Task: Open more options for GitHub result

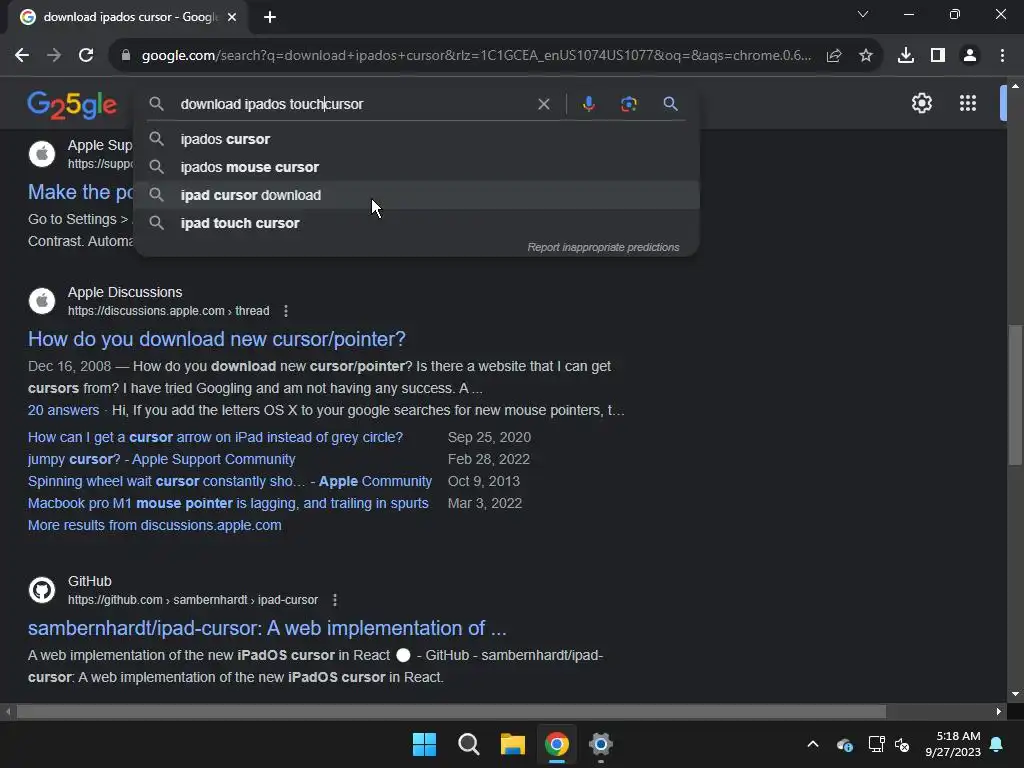Action: (334, 600)
